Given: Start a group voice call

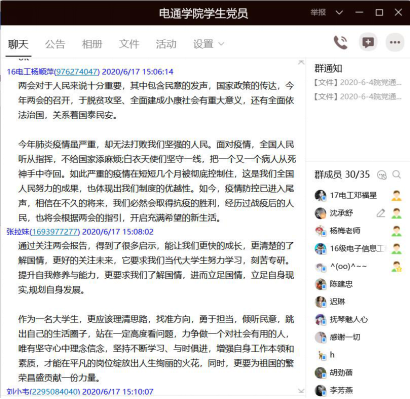Looking at the screenshot, I should (x=340, y=43).
